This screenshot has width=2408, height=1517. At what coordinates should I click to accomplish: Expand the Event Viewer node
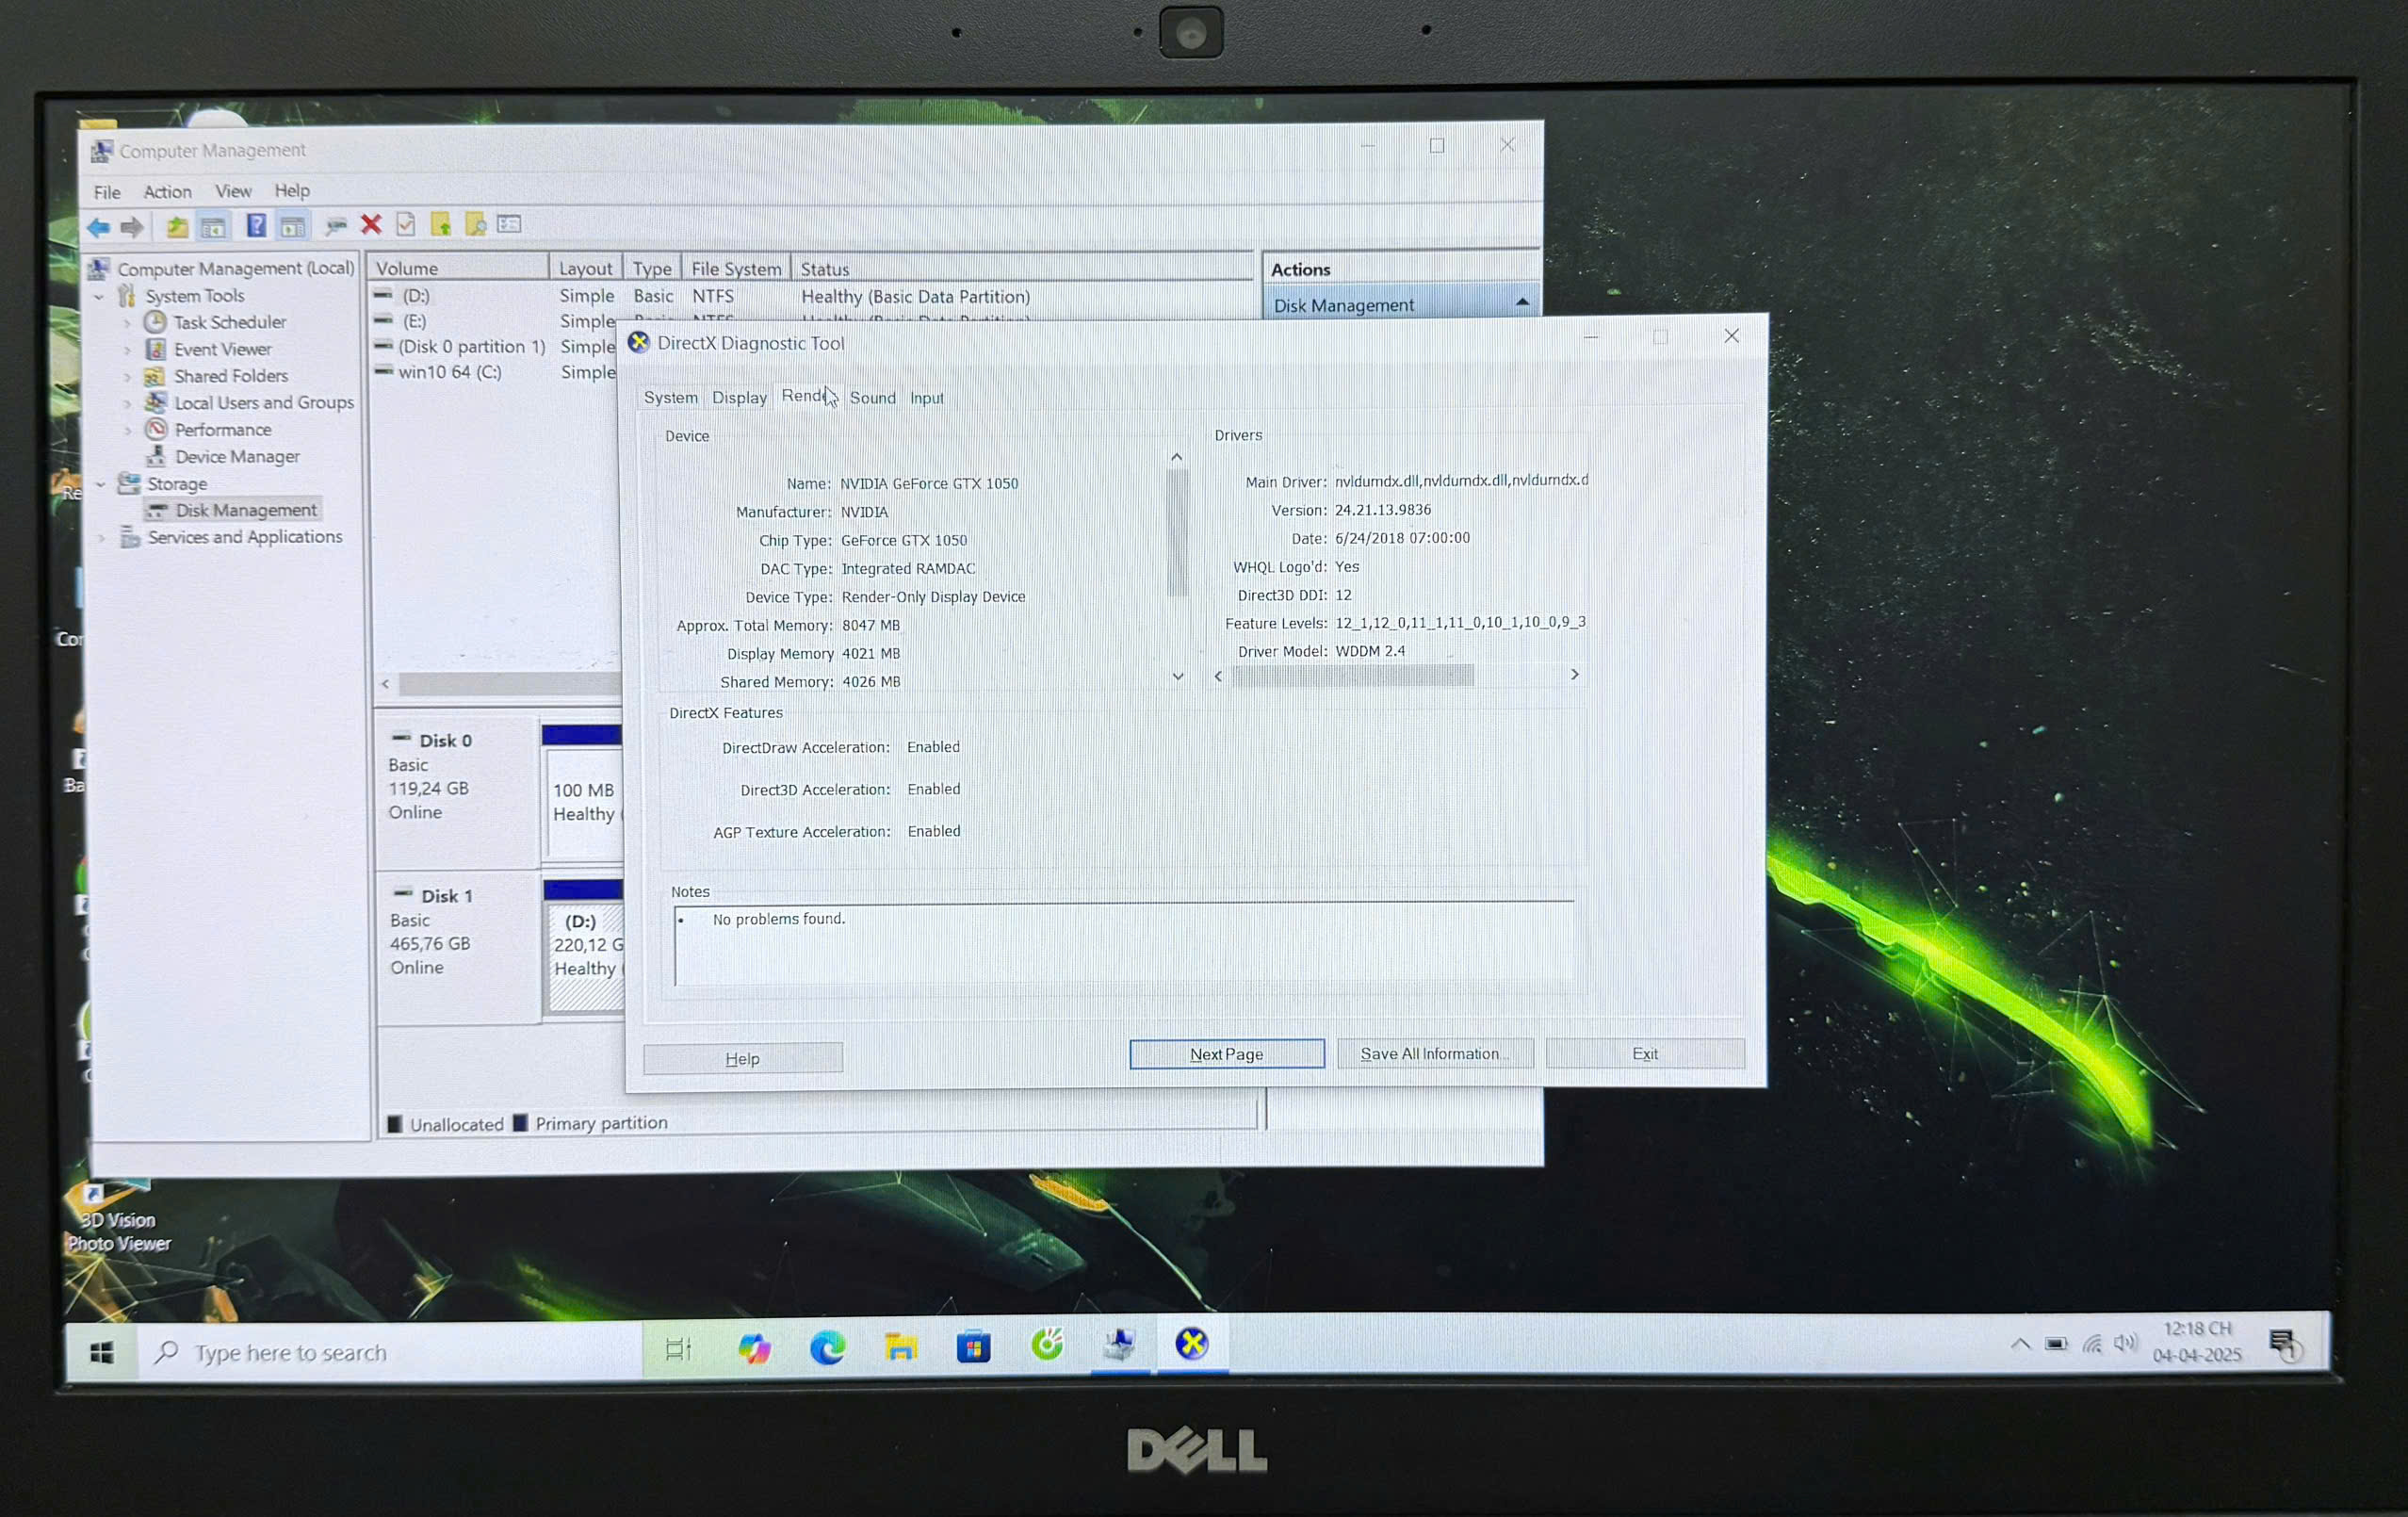[127, 351]
